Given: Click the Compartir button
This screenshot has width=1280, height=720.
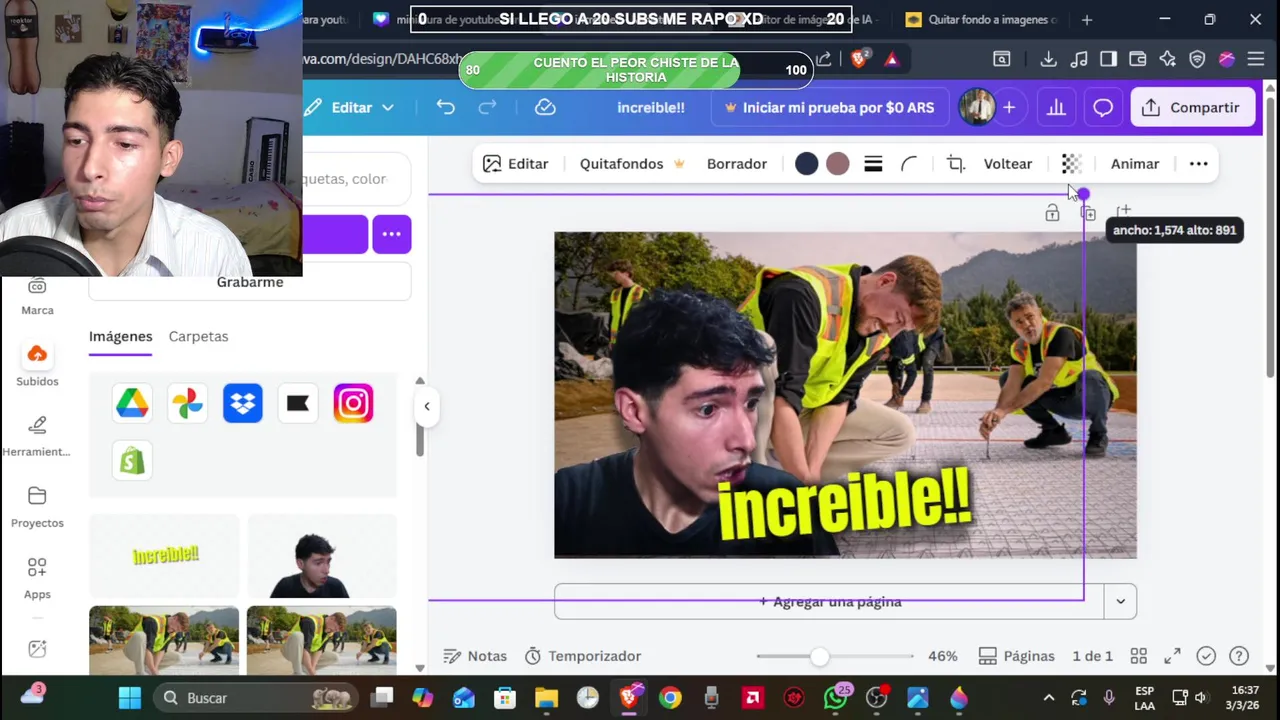Looking at the screenshot, I should tap(1191, 107).
